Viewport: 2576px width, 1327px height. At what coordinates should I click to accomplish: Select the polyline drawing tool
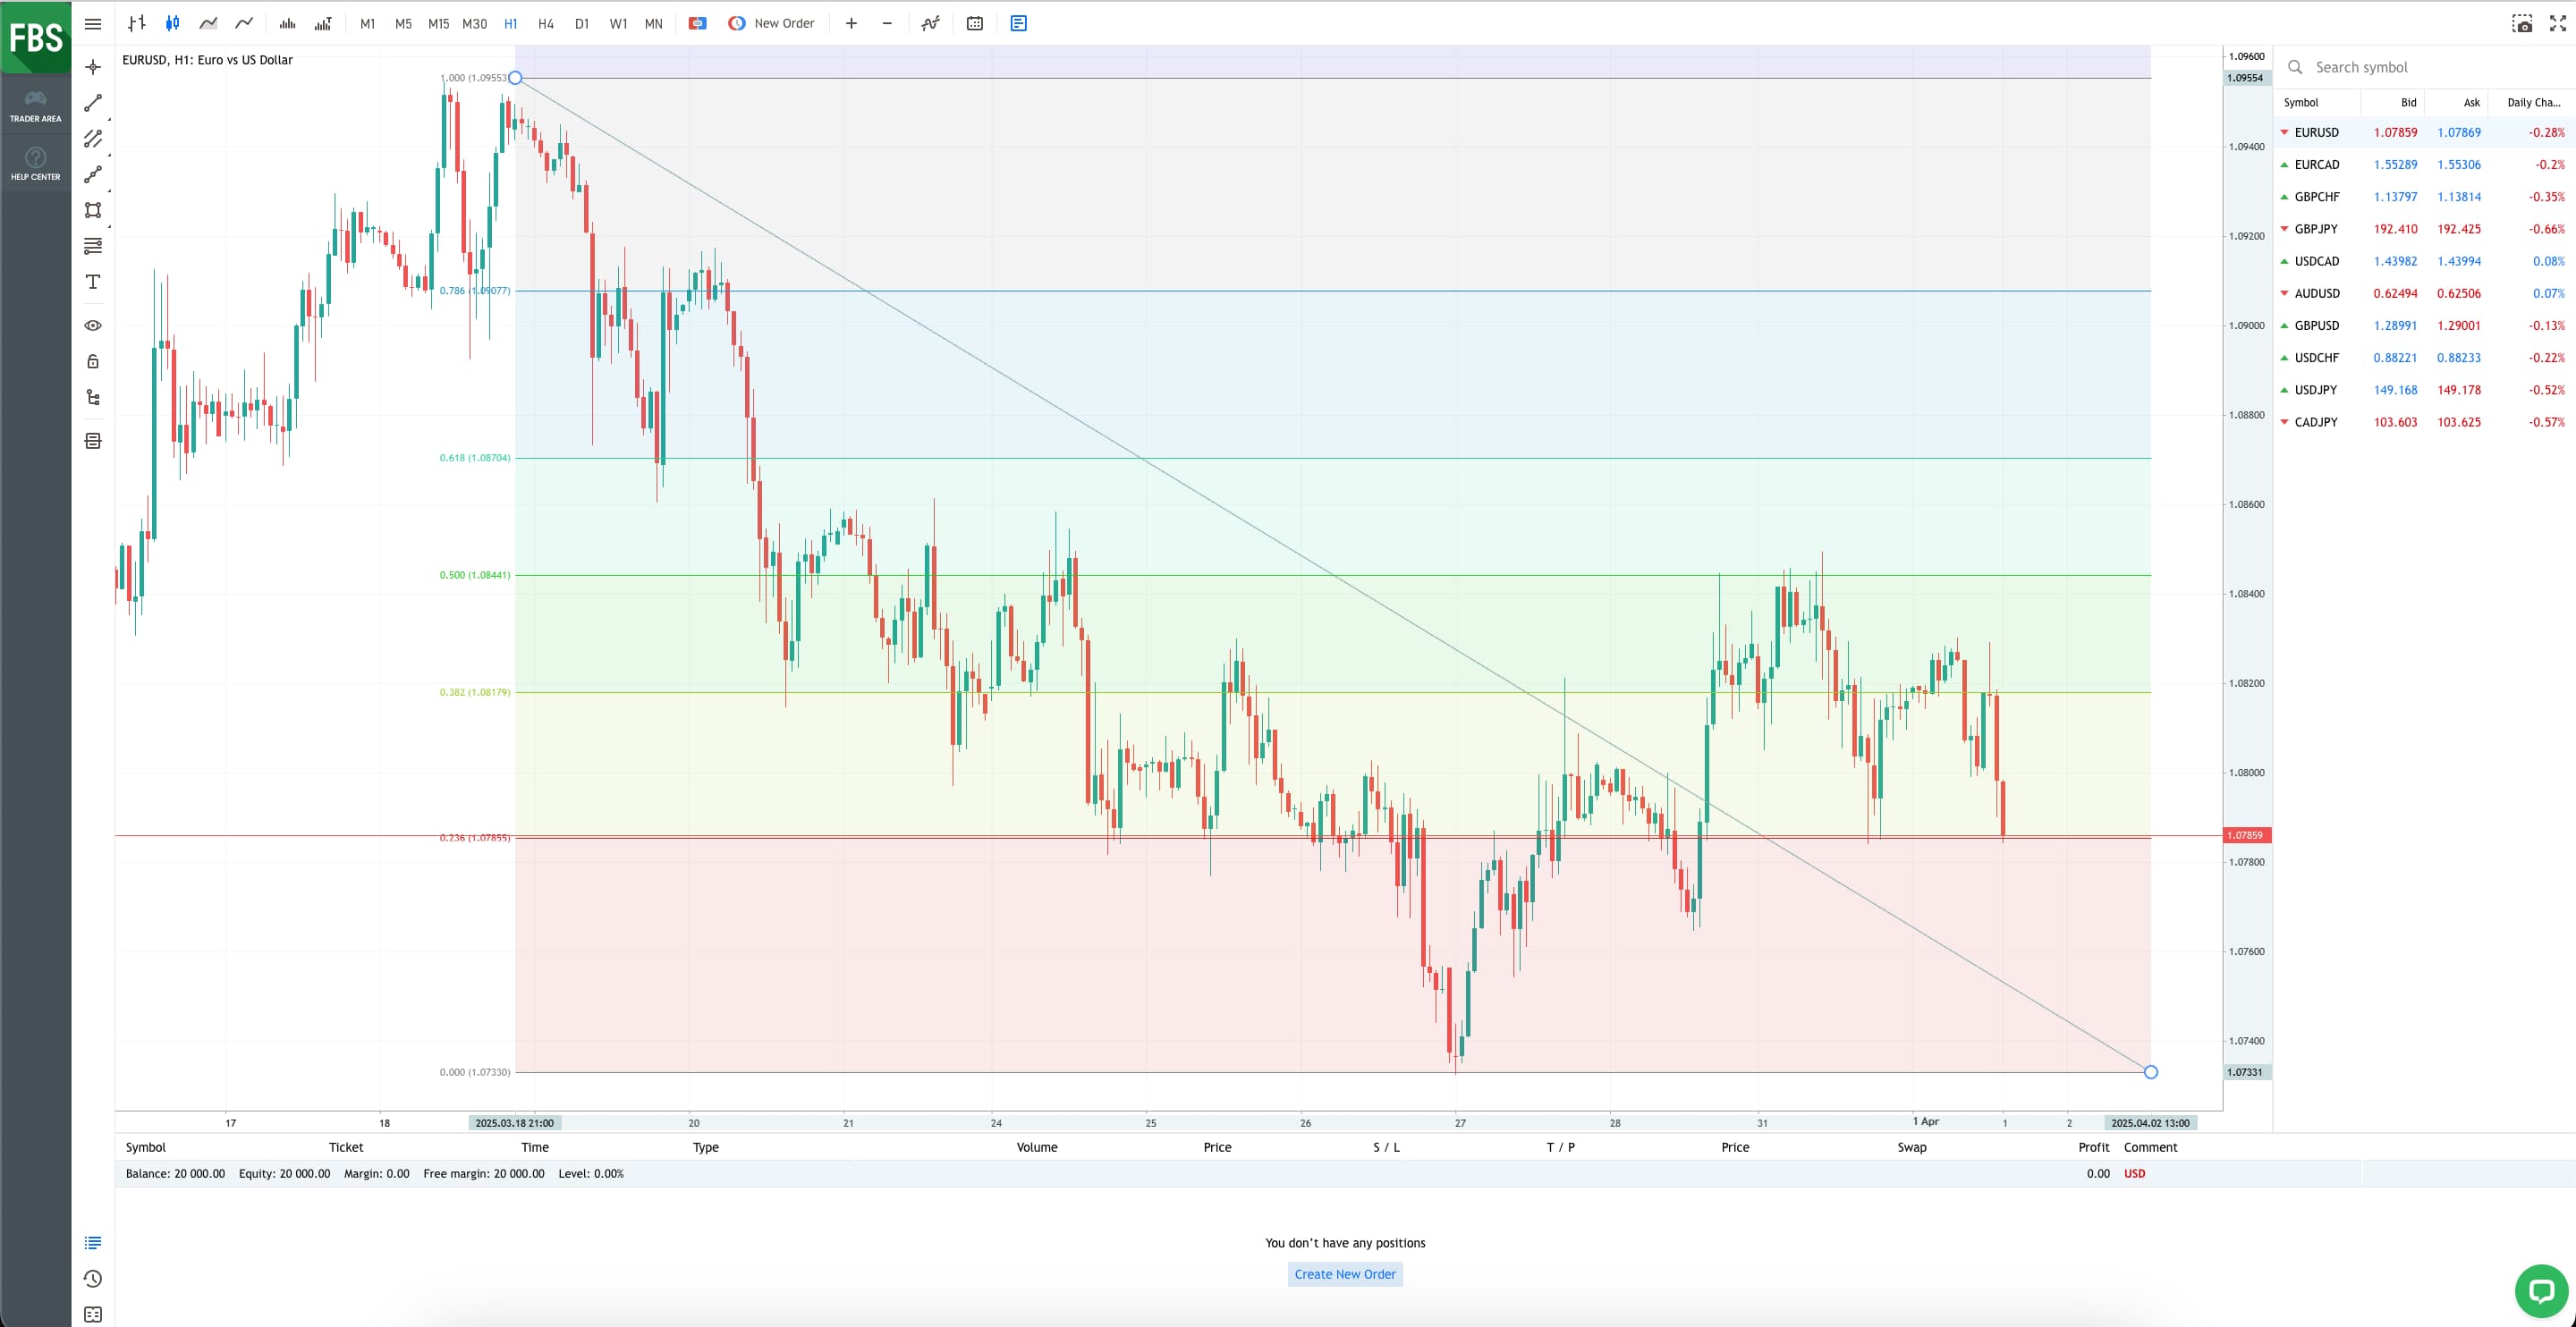coord(93,175)
